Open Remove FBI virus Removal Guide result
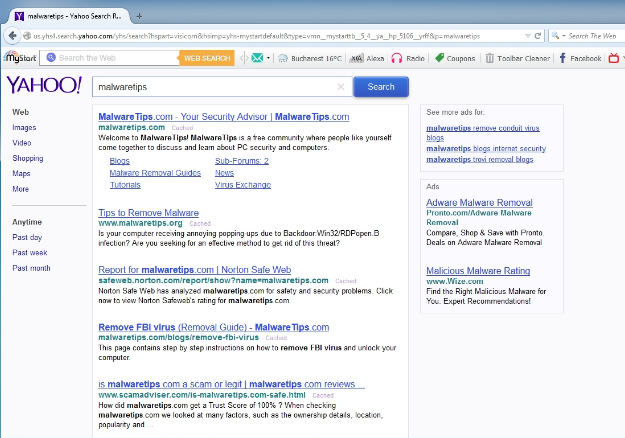Viewport: 625px width, 438px height. coord(214,327)
